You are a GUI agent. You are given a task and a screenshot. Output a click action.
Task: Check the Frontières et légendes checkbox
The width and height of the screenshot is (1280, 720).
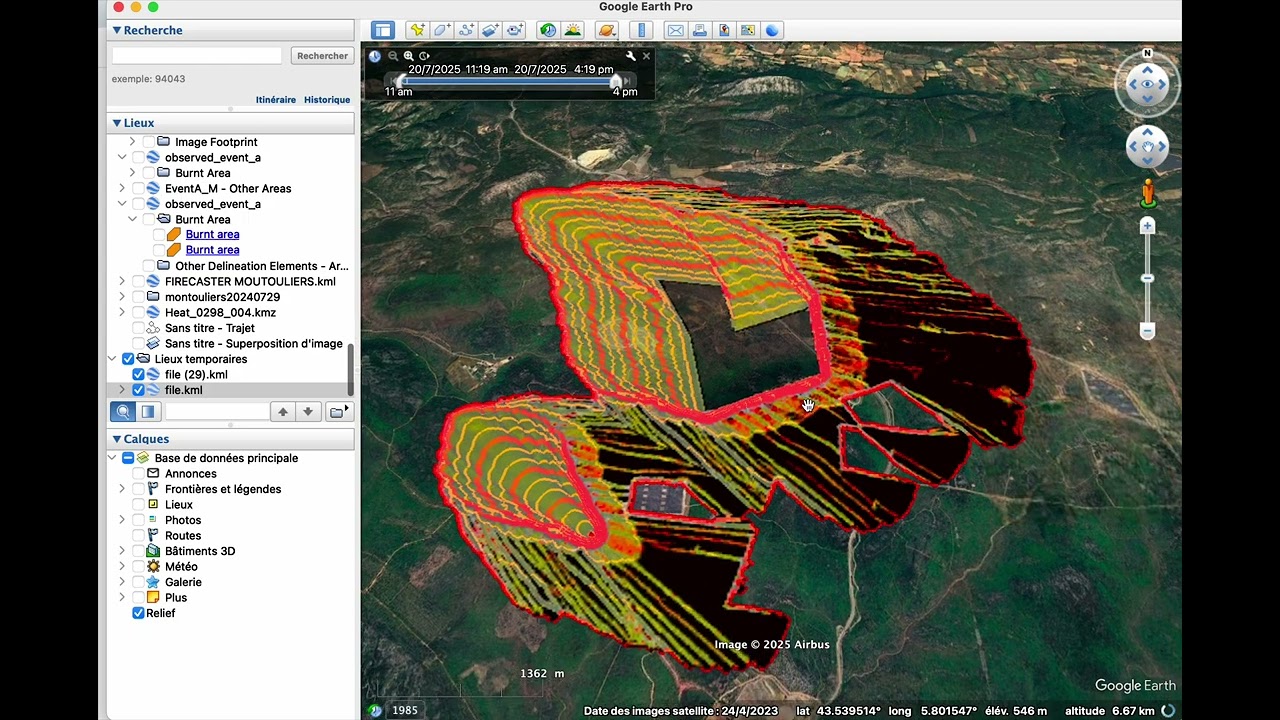click(139, 489)
